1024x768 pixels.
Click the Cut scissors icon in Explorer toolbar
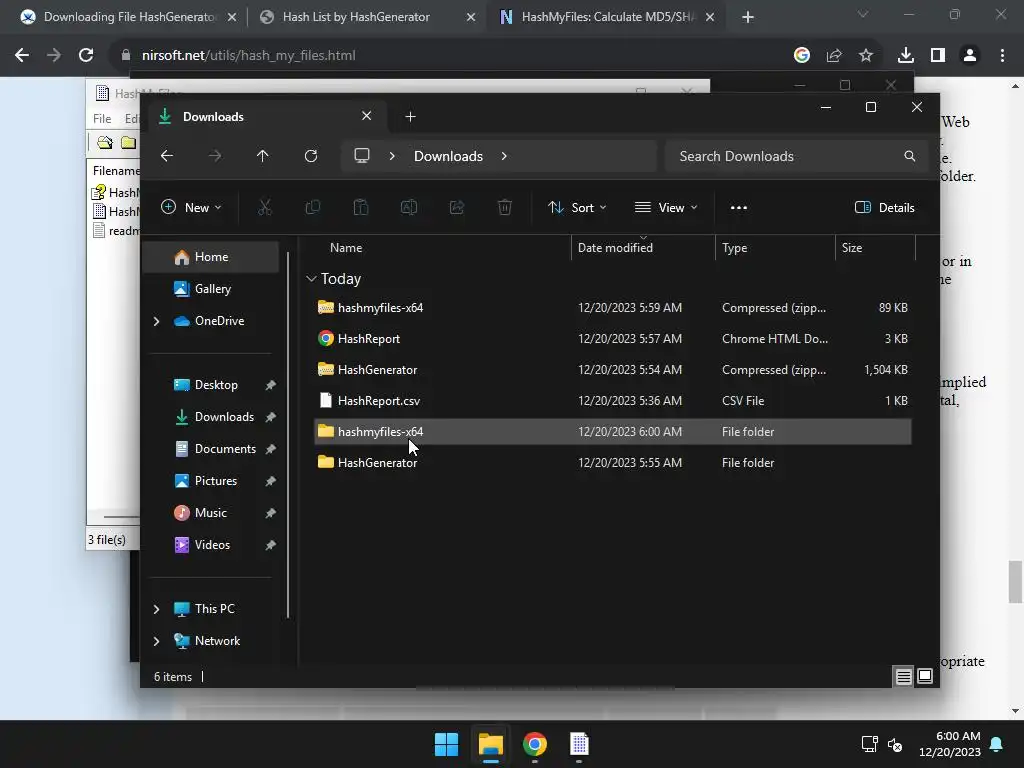(x=264, y=208)
